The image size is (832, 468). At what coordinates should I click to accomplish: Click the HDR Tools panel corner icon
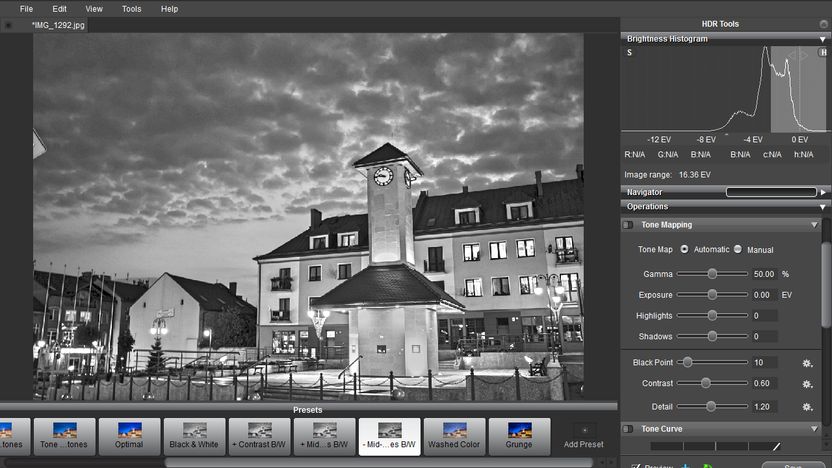[x=824, y=24]
